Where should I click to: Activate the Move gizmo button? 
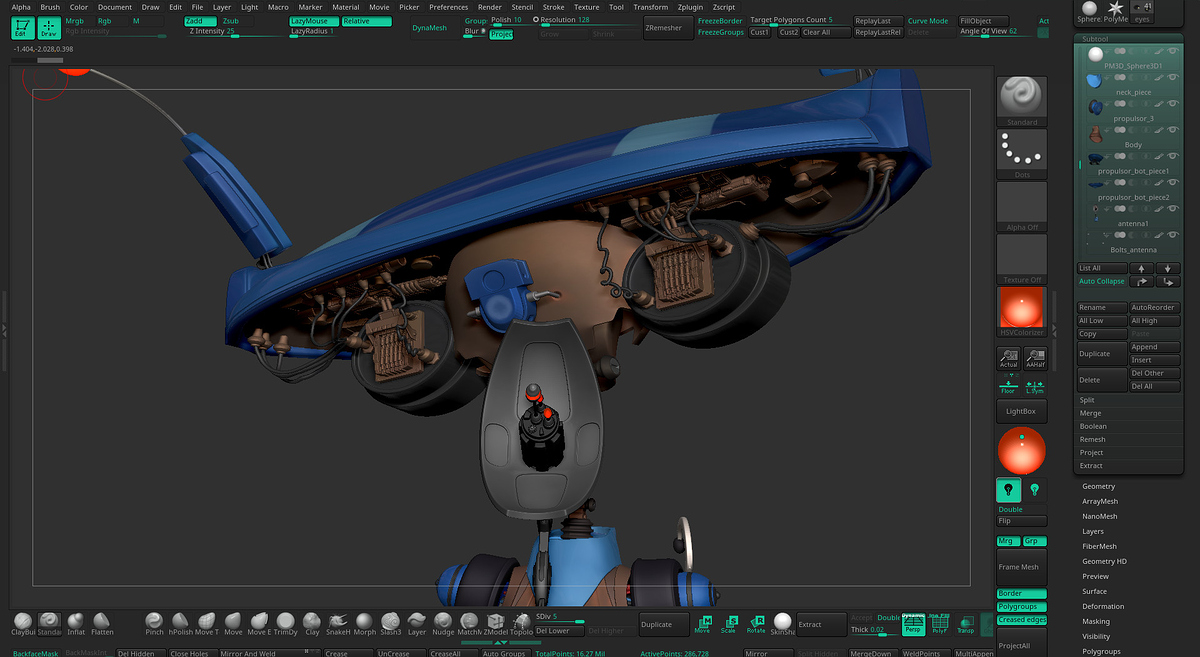tap(702, 624)
